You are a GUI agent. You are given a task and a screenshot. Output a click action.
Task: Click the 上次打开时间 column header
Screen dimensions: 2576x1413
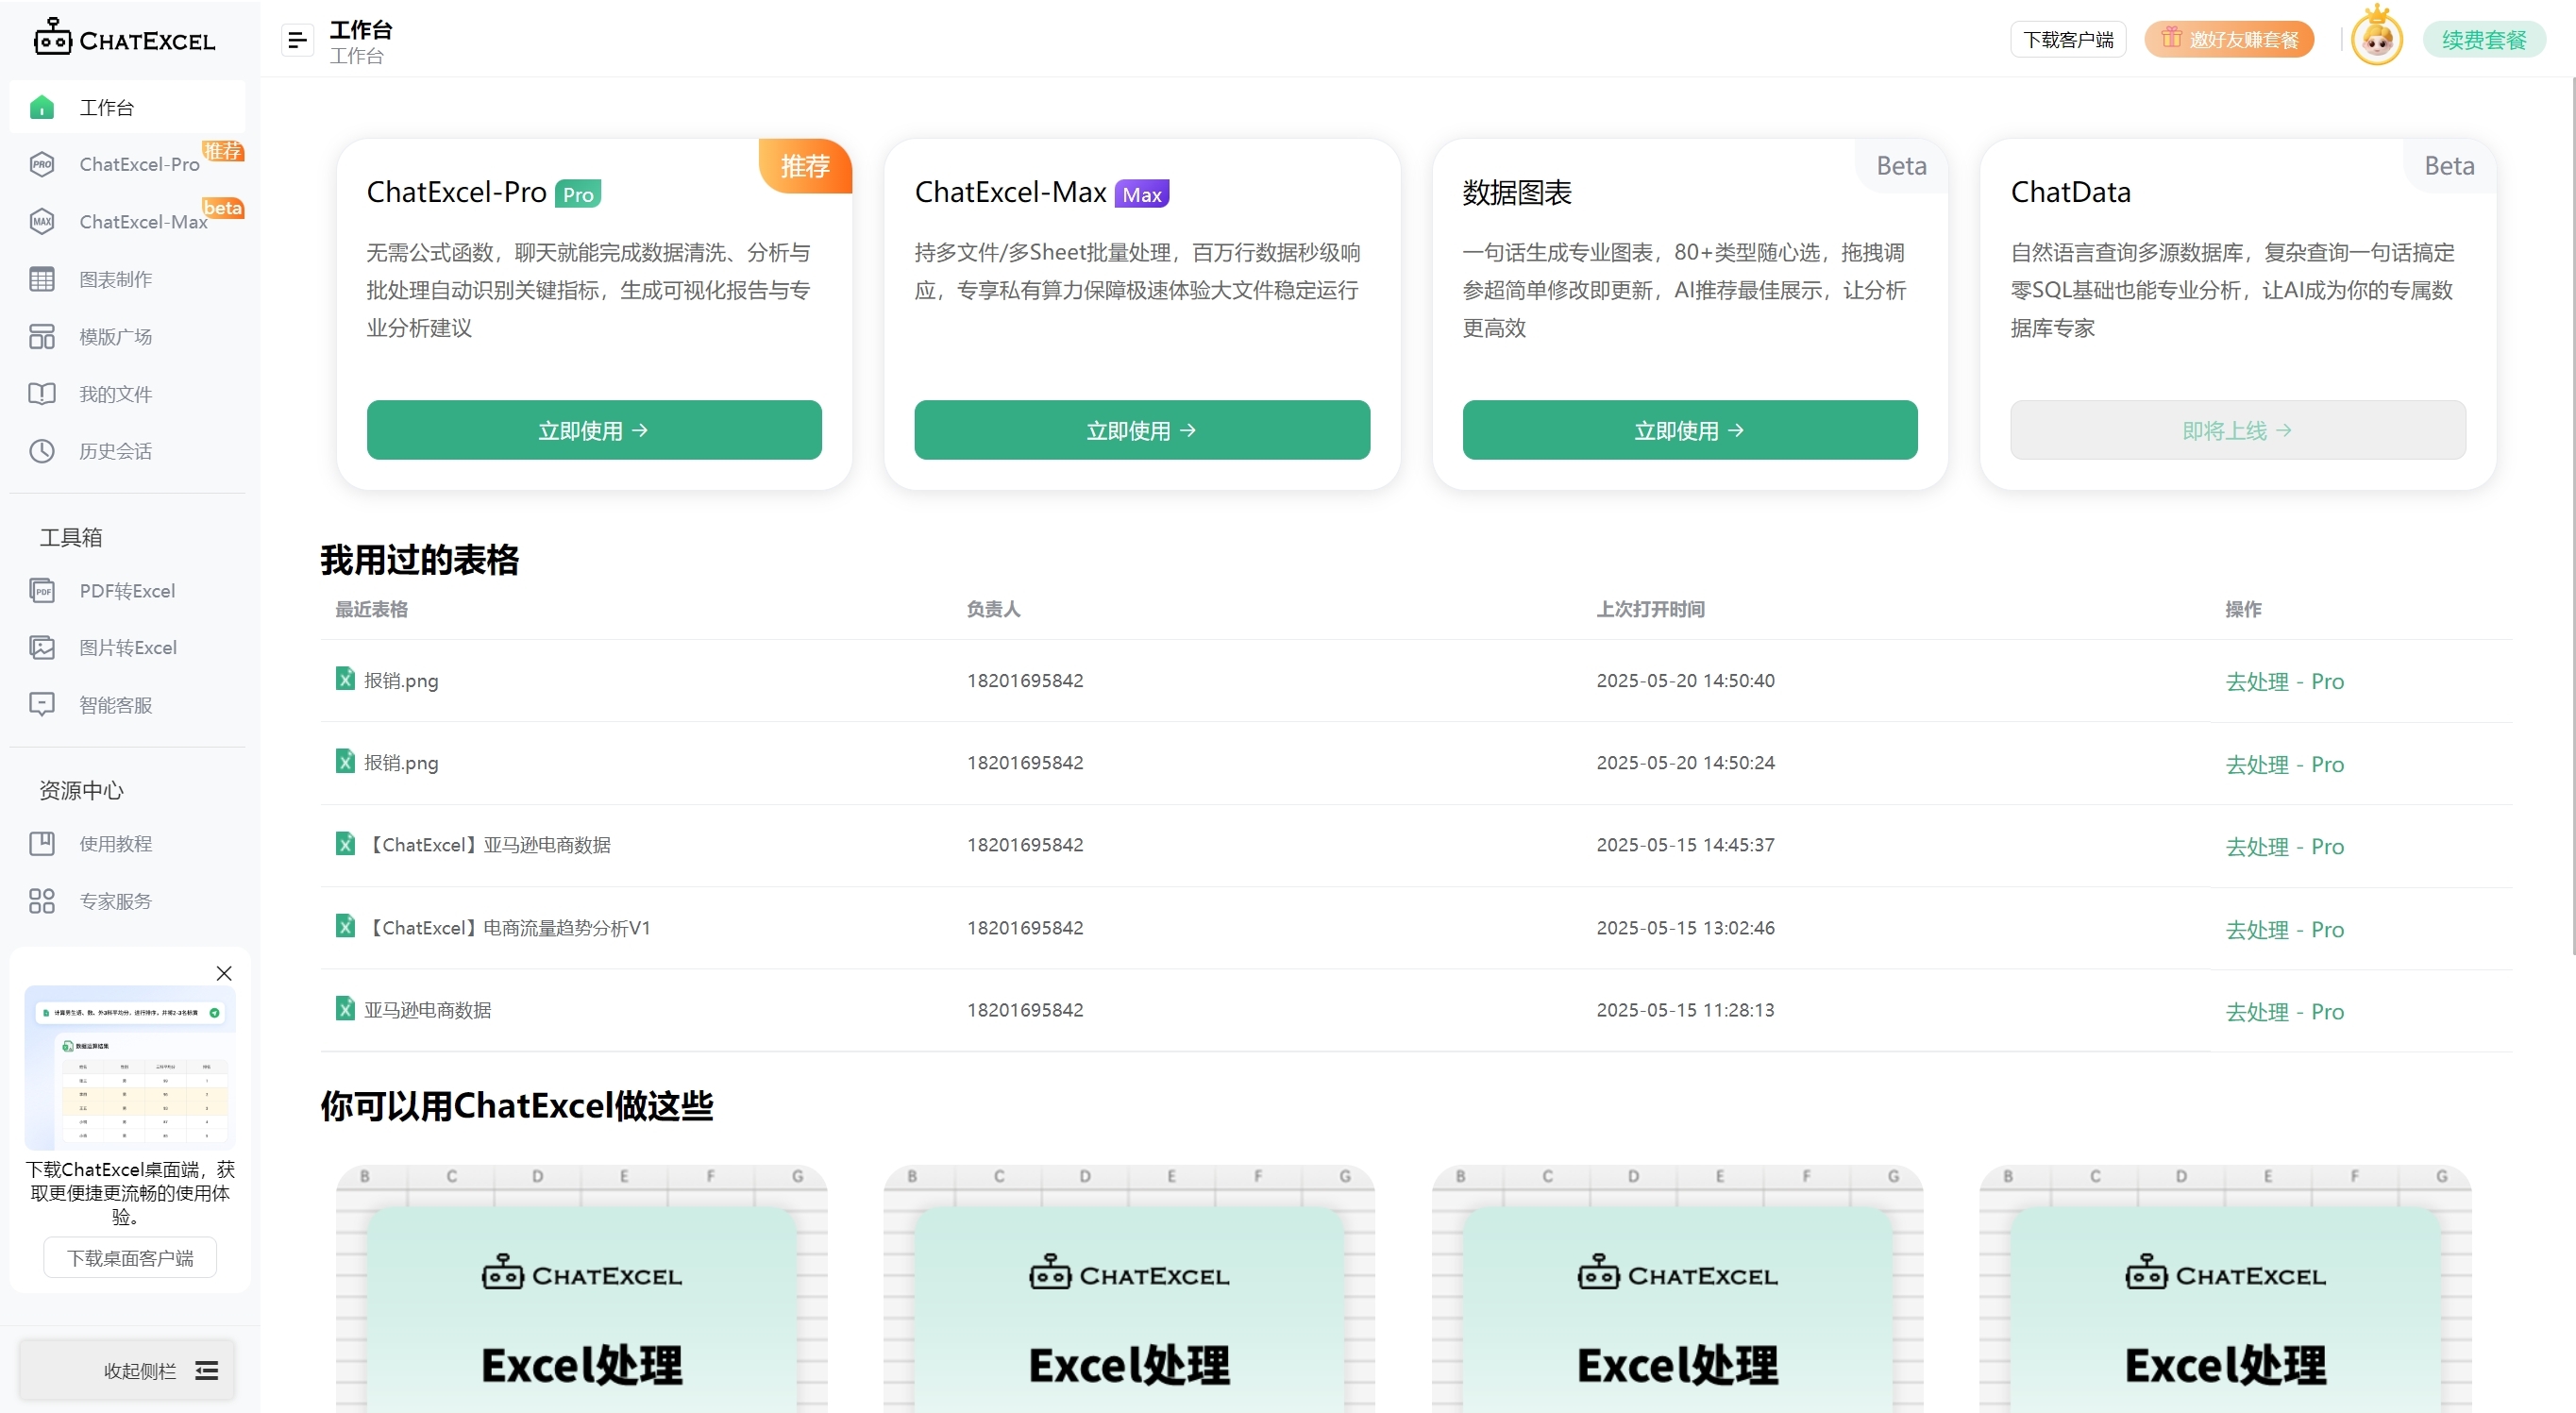[1650, 609]
